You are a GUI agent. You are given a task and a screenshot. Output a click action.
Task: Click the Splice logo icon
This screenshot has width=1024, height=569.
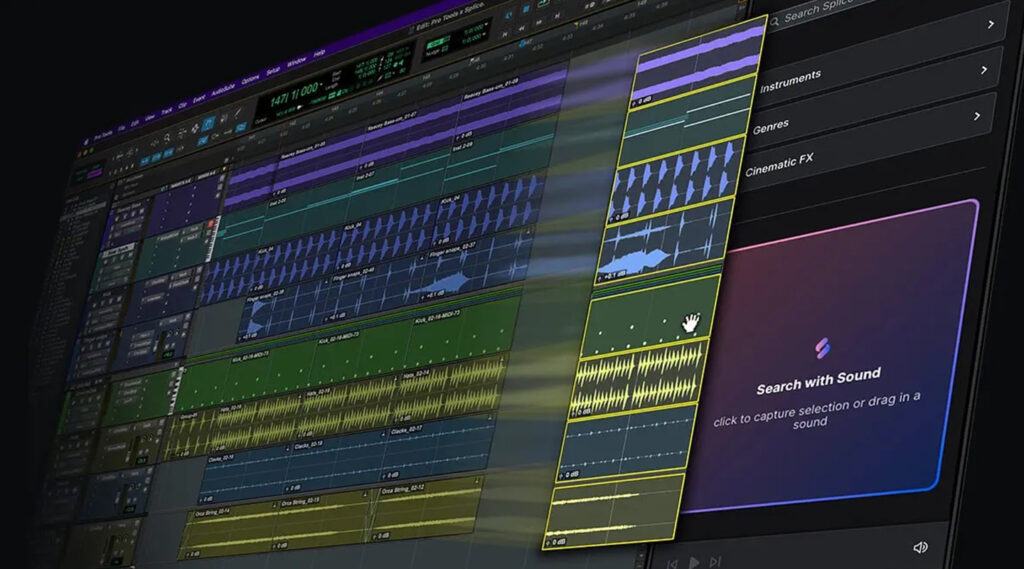822,348
